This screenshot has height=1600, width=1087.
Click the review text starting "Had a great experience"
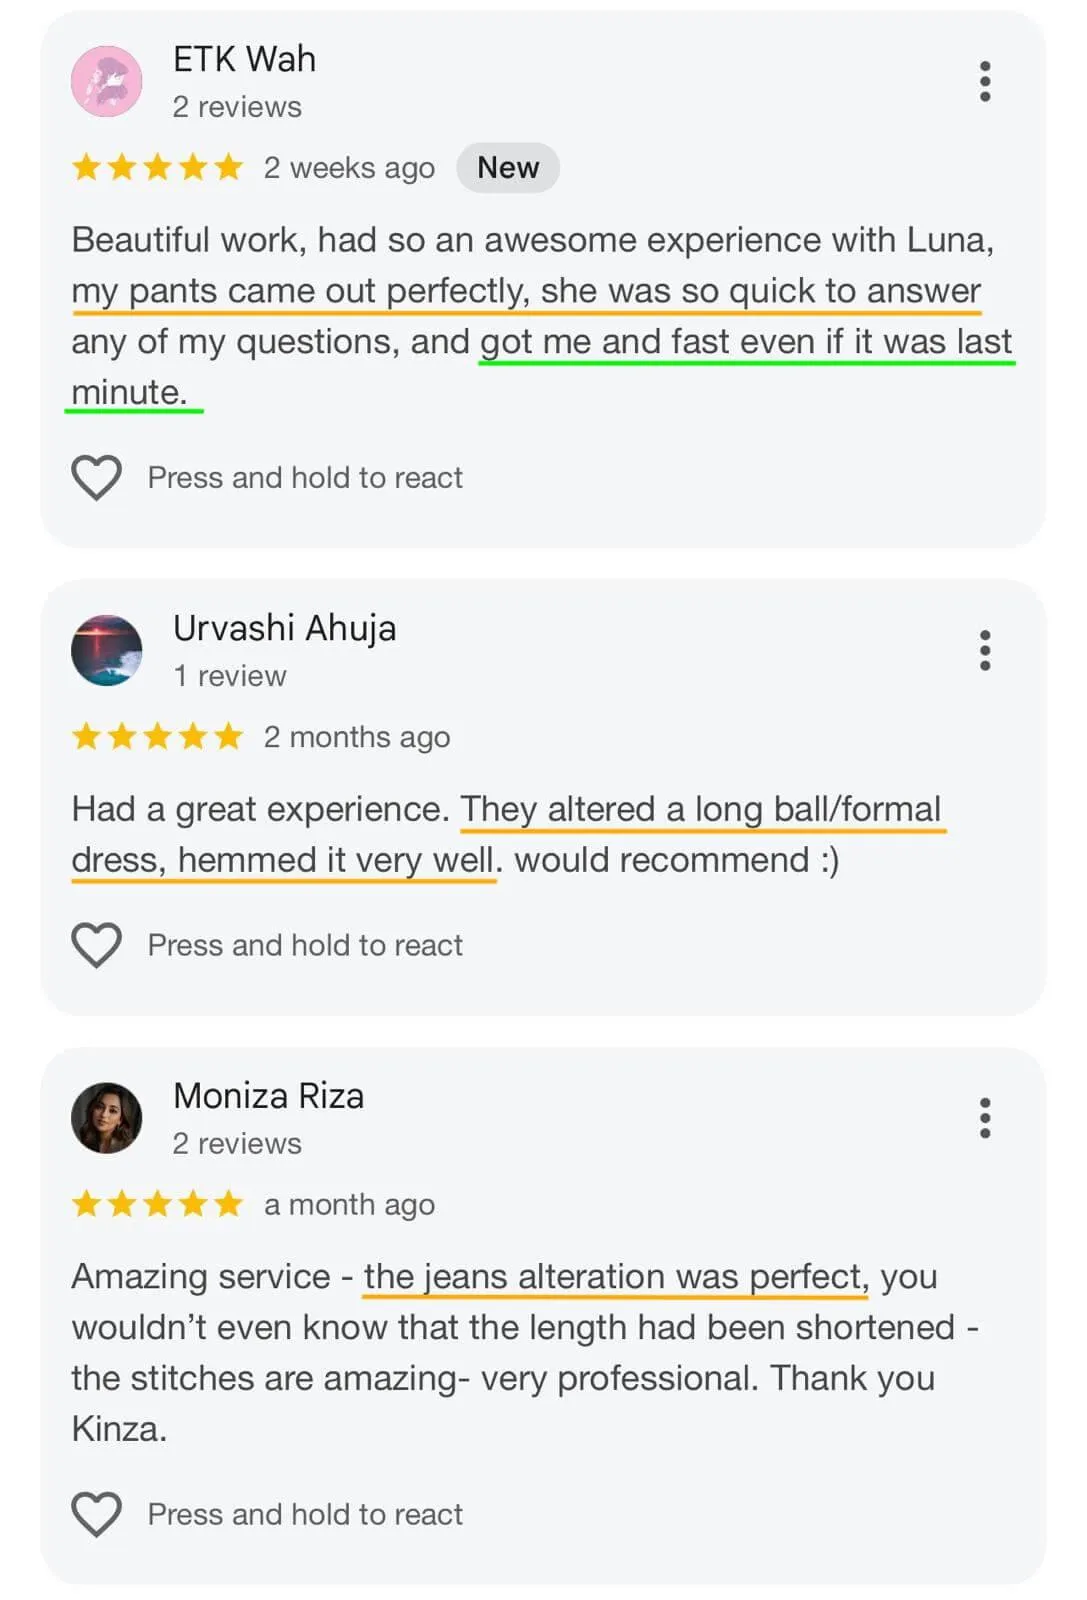point(455,834)
